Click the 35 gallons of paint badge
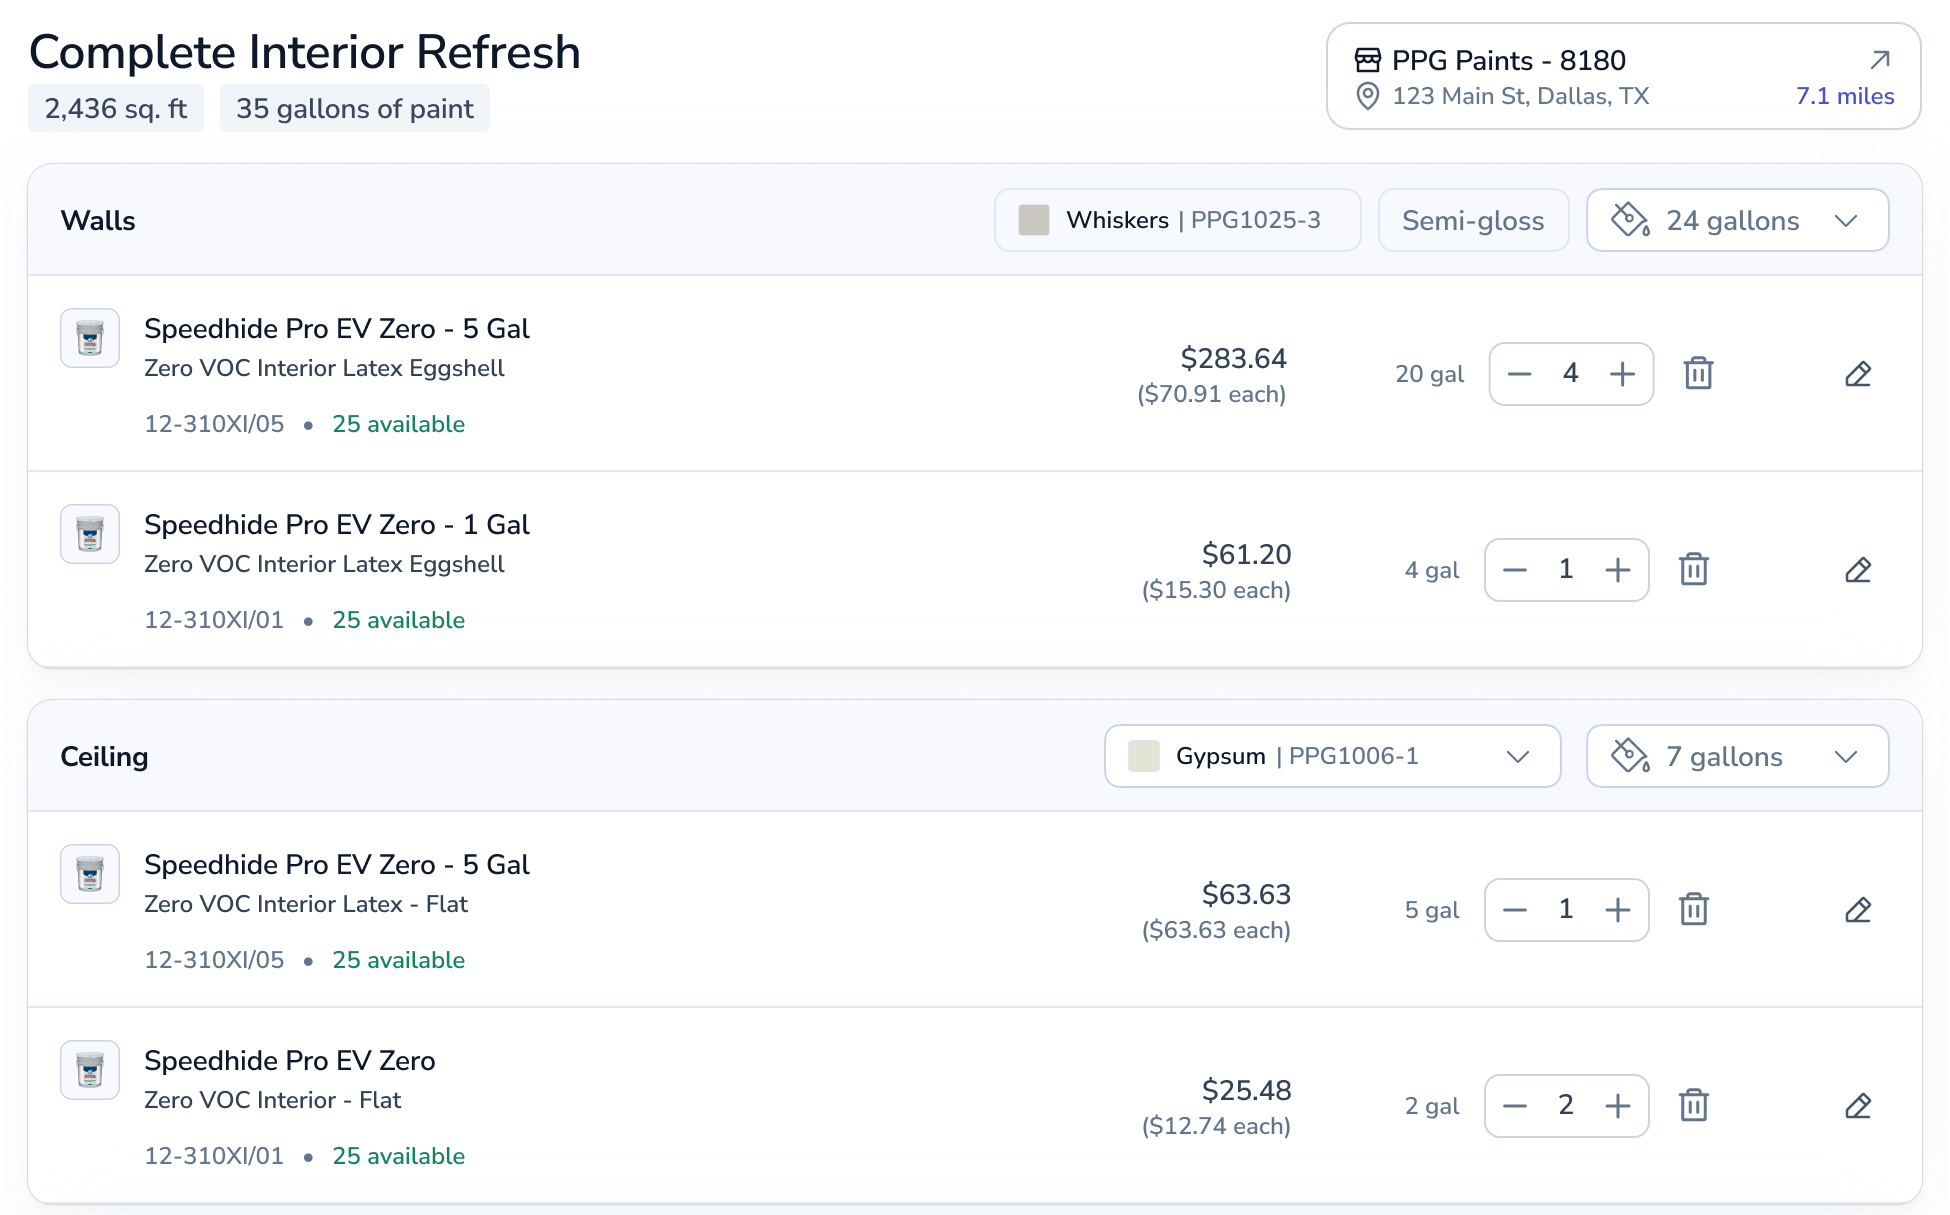The image size is (1950, 1215). pyautogui.click(x=355, y=108)
